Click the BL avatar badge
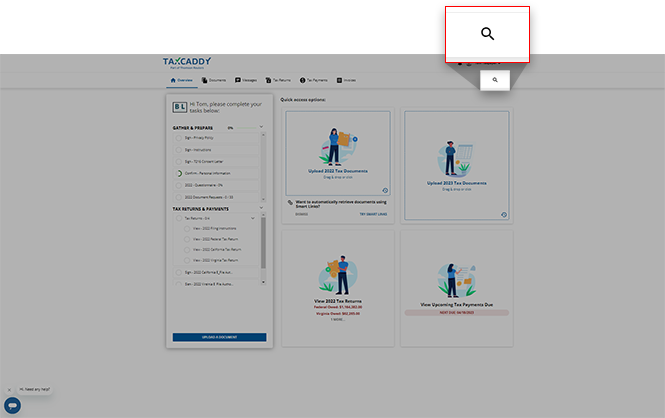The image size is (665, 418). tap(179, 107)
